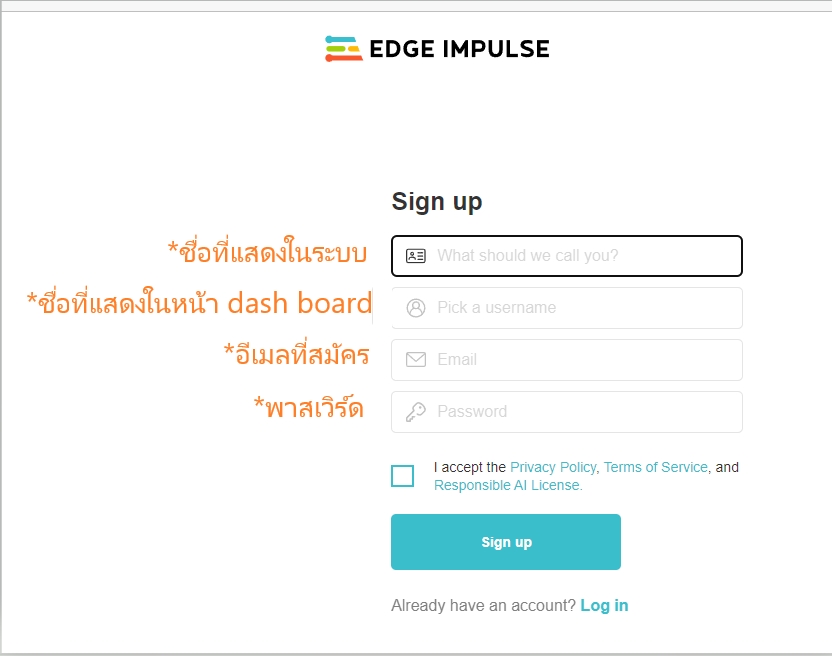This screenshot has height=656, width=832.
Task: Click the "Sign up" form heading
Action: click(437, 201)
